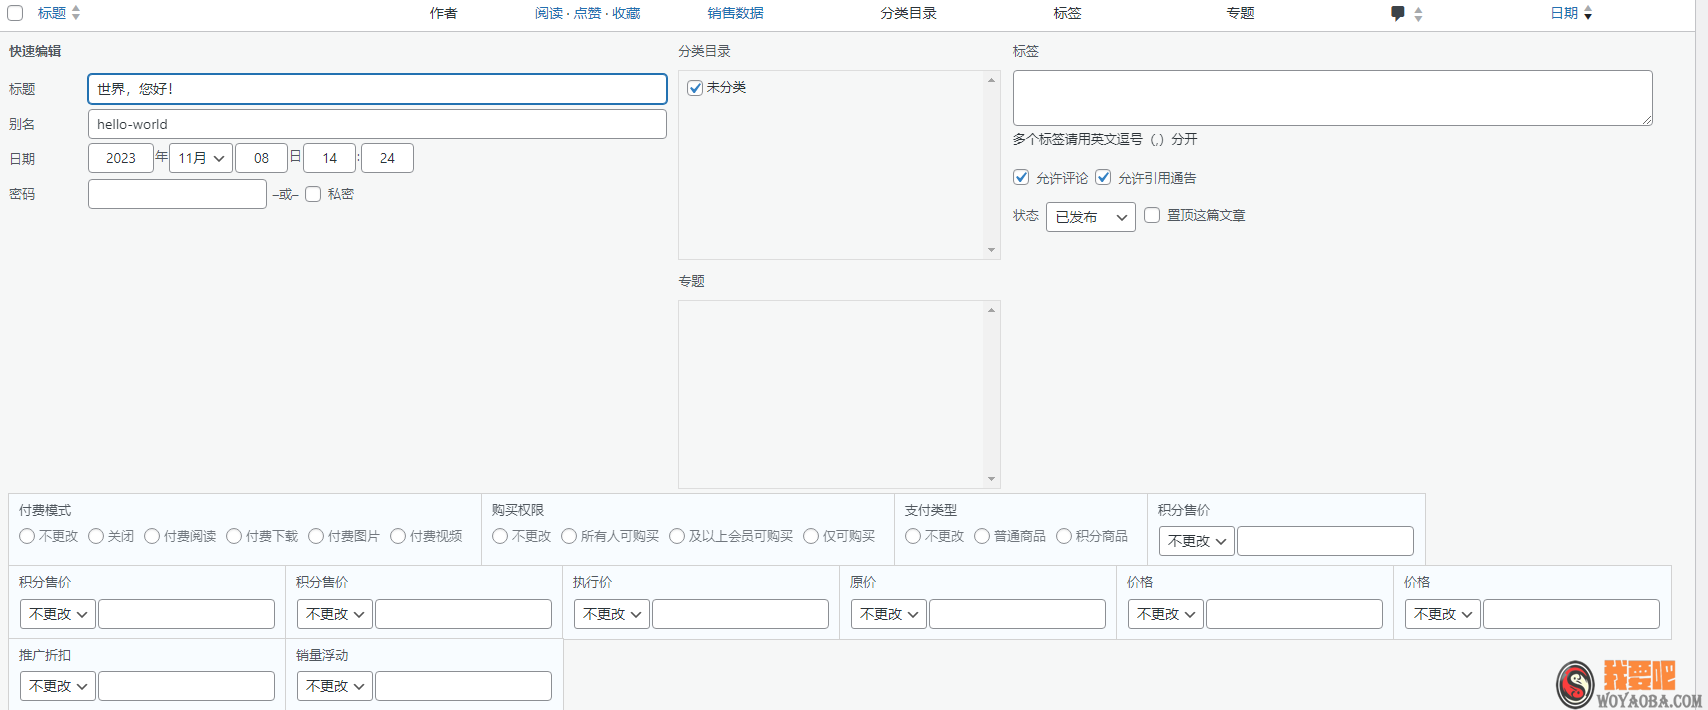Choose the 付费下载 radio option

[234, 536]
